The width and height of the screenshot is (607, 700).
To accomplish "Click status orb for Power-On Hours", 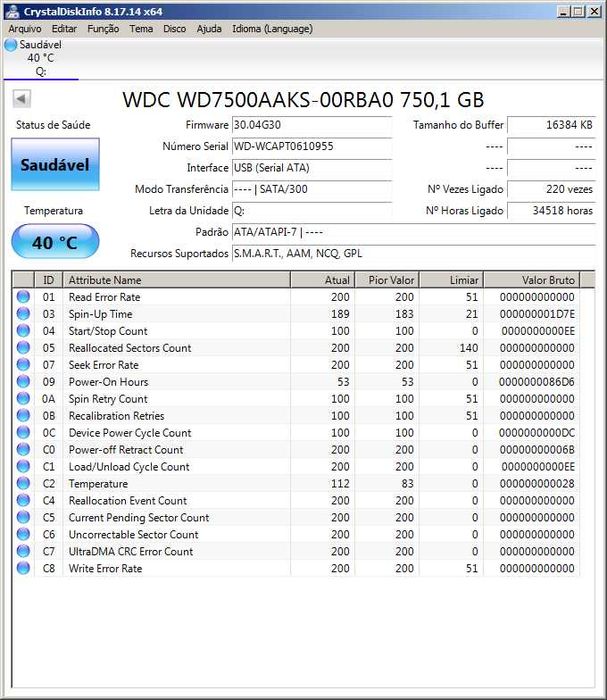I will (23, 382).
